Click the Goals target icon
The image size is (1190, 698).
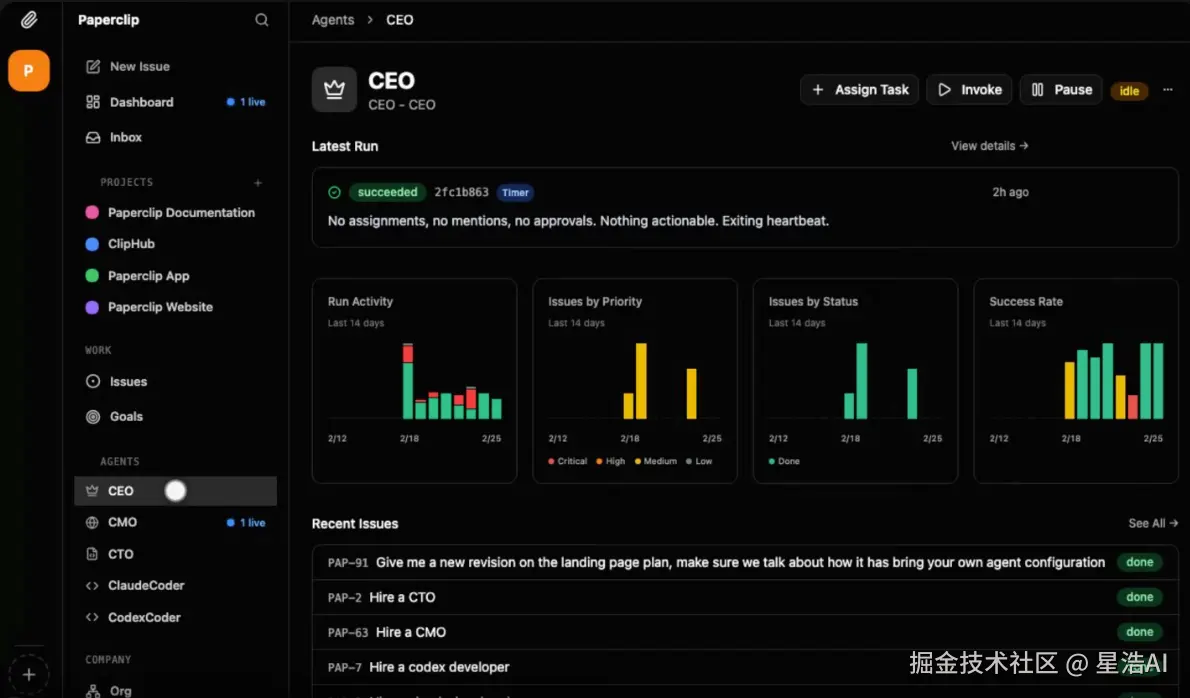coord(93,417)
